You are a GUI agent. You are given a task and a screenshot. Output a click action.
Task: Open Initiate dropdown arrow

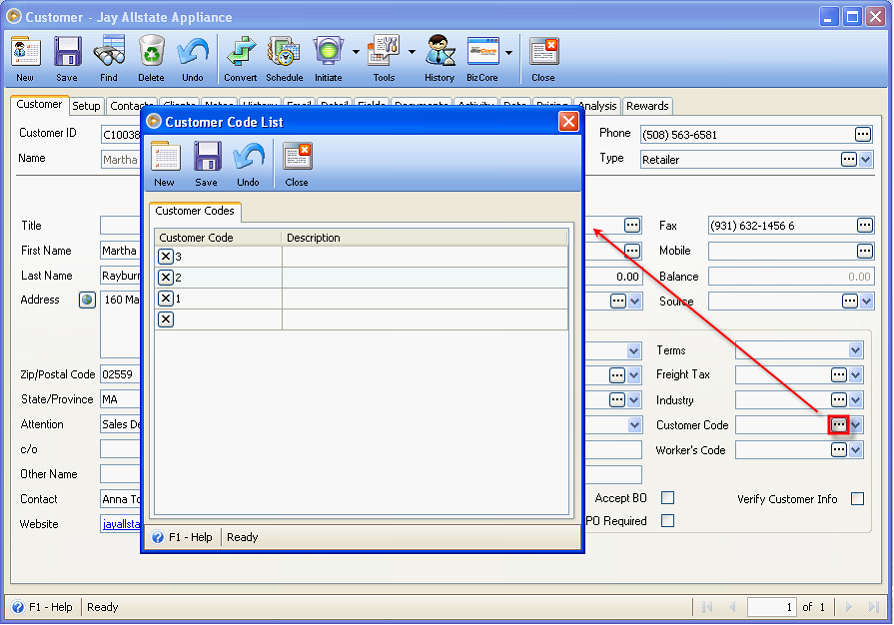[356, 52]
